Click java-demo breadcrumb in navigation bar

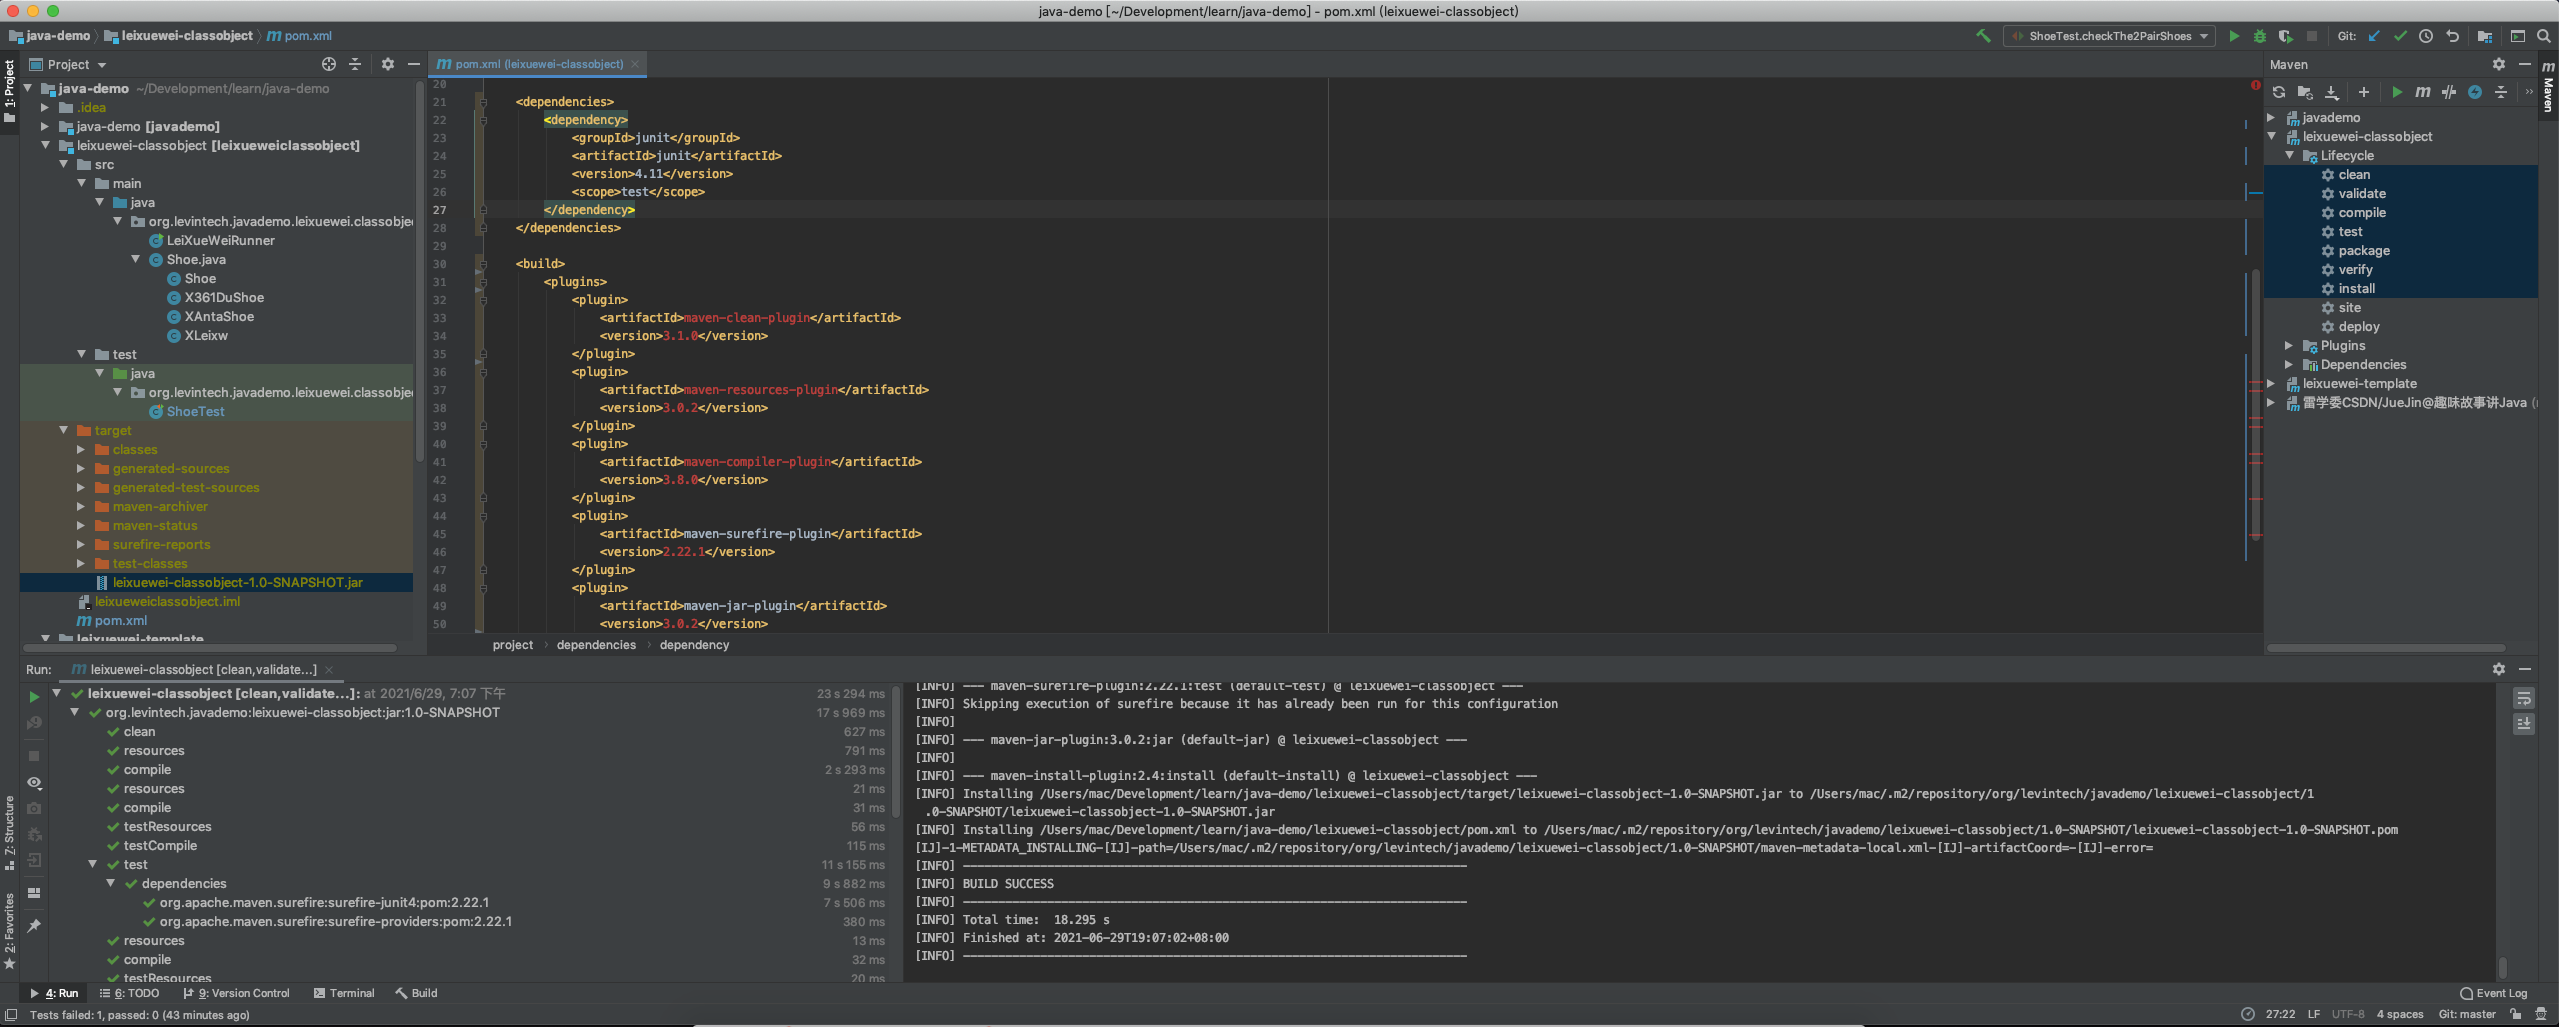tap(50, 36)
